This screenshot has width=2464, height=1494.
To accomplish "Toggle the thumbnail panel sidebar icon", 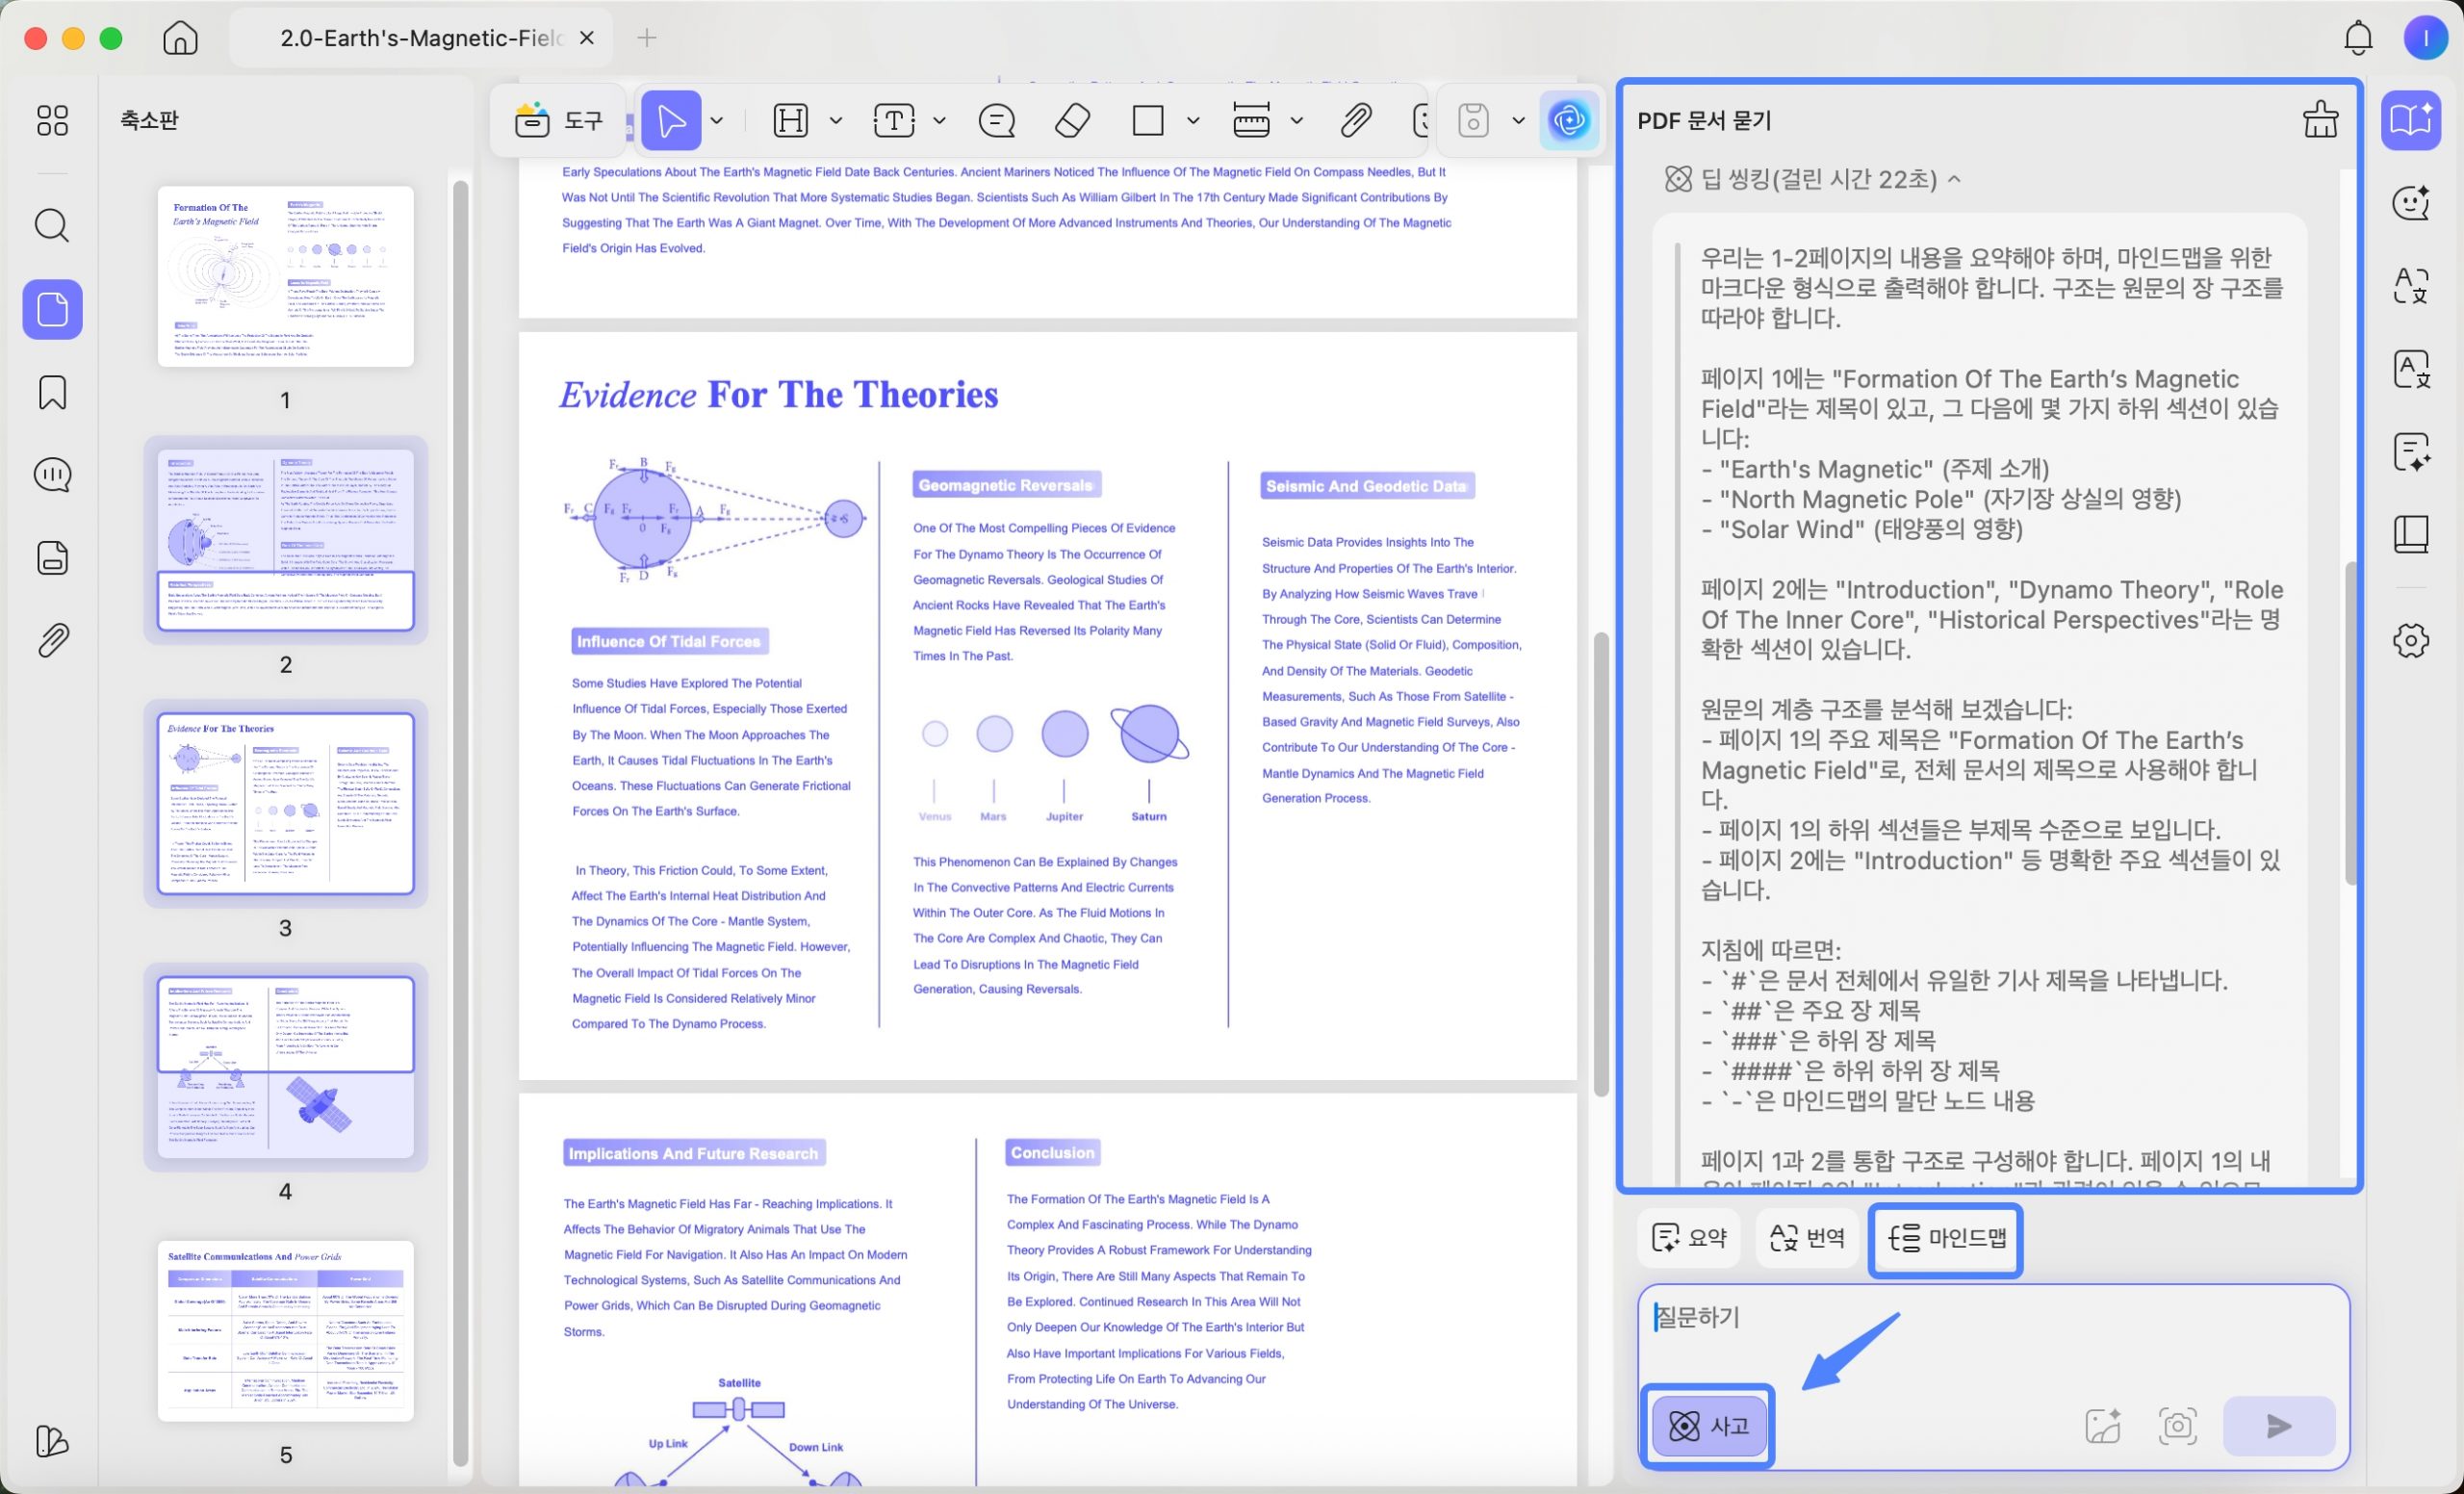I will [52, 310].
